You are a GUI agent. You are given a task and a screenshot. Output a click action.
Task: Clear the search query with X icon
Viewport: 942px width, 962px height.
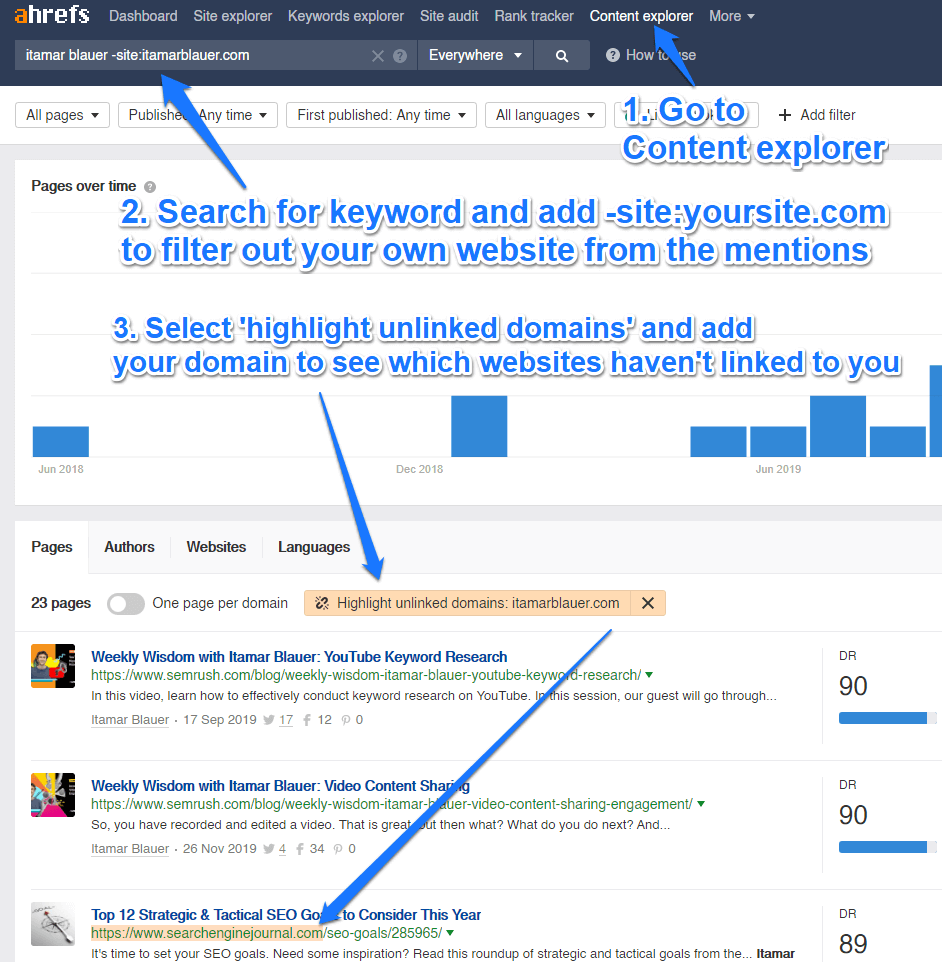378,56
